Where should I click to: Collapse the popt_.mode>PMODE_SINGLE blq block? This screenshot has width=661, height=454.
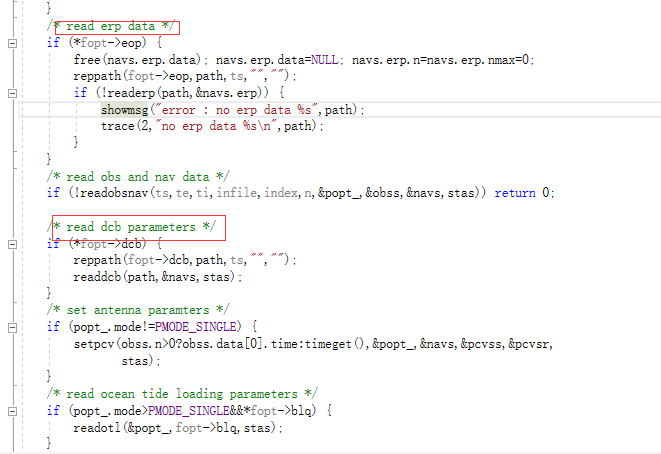[13, 411]
